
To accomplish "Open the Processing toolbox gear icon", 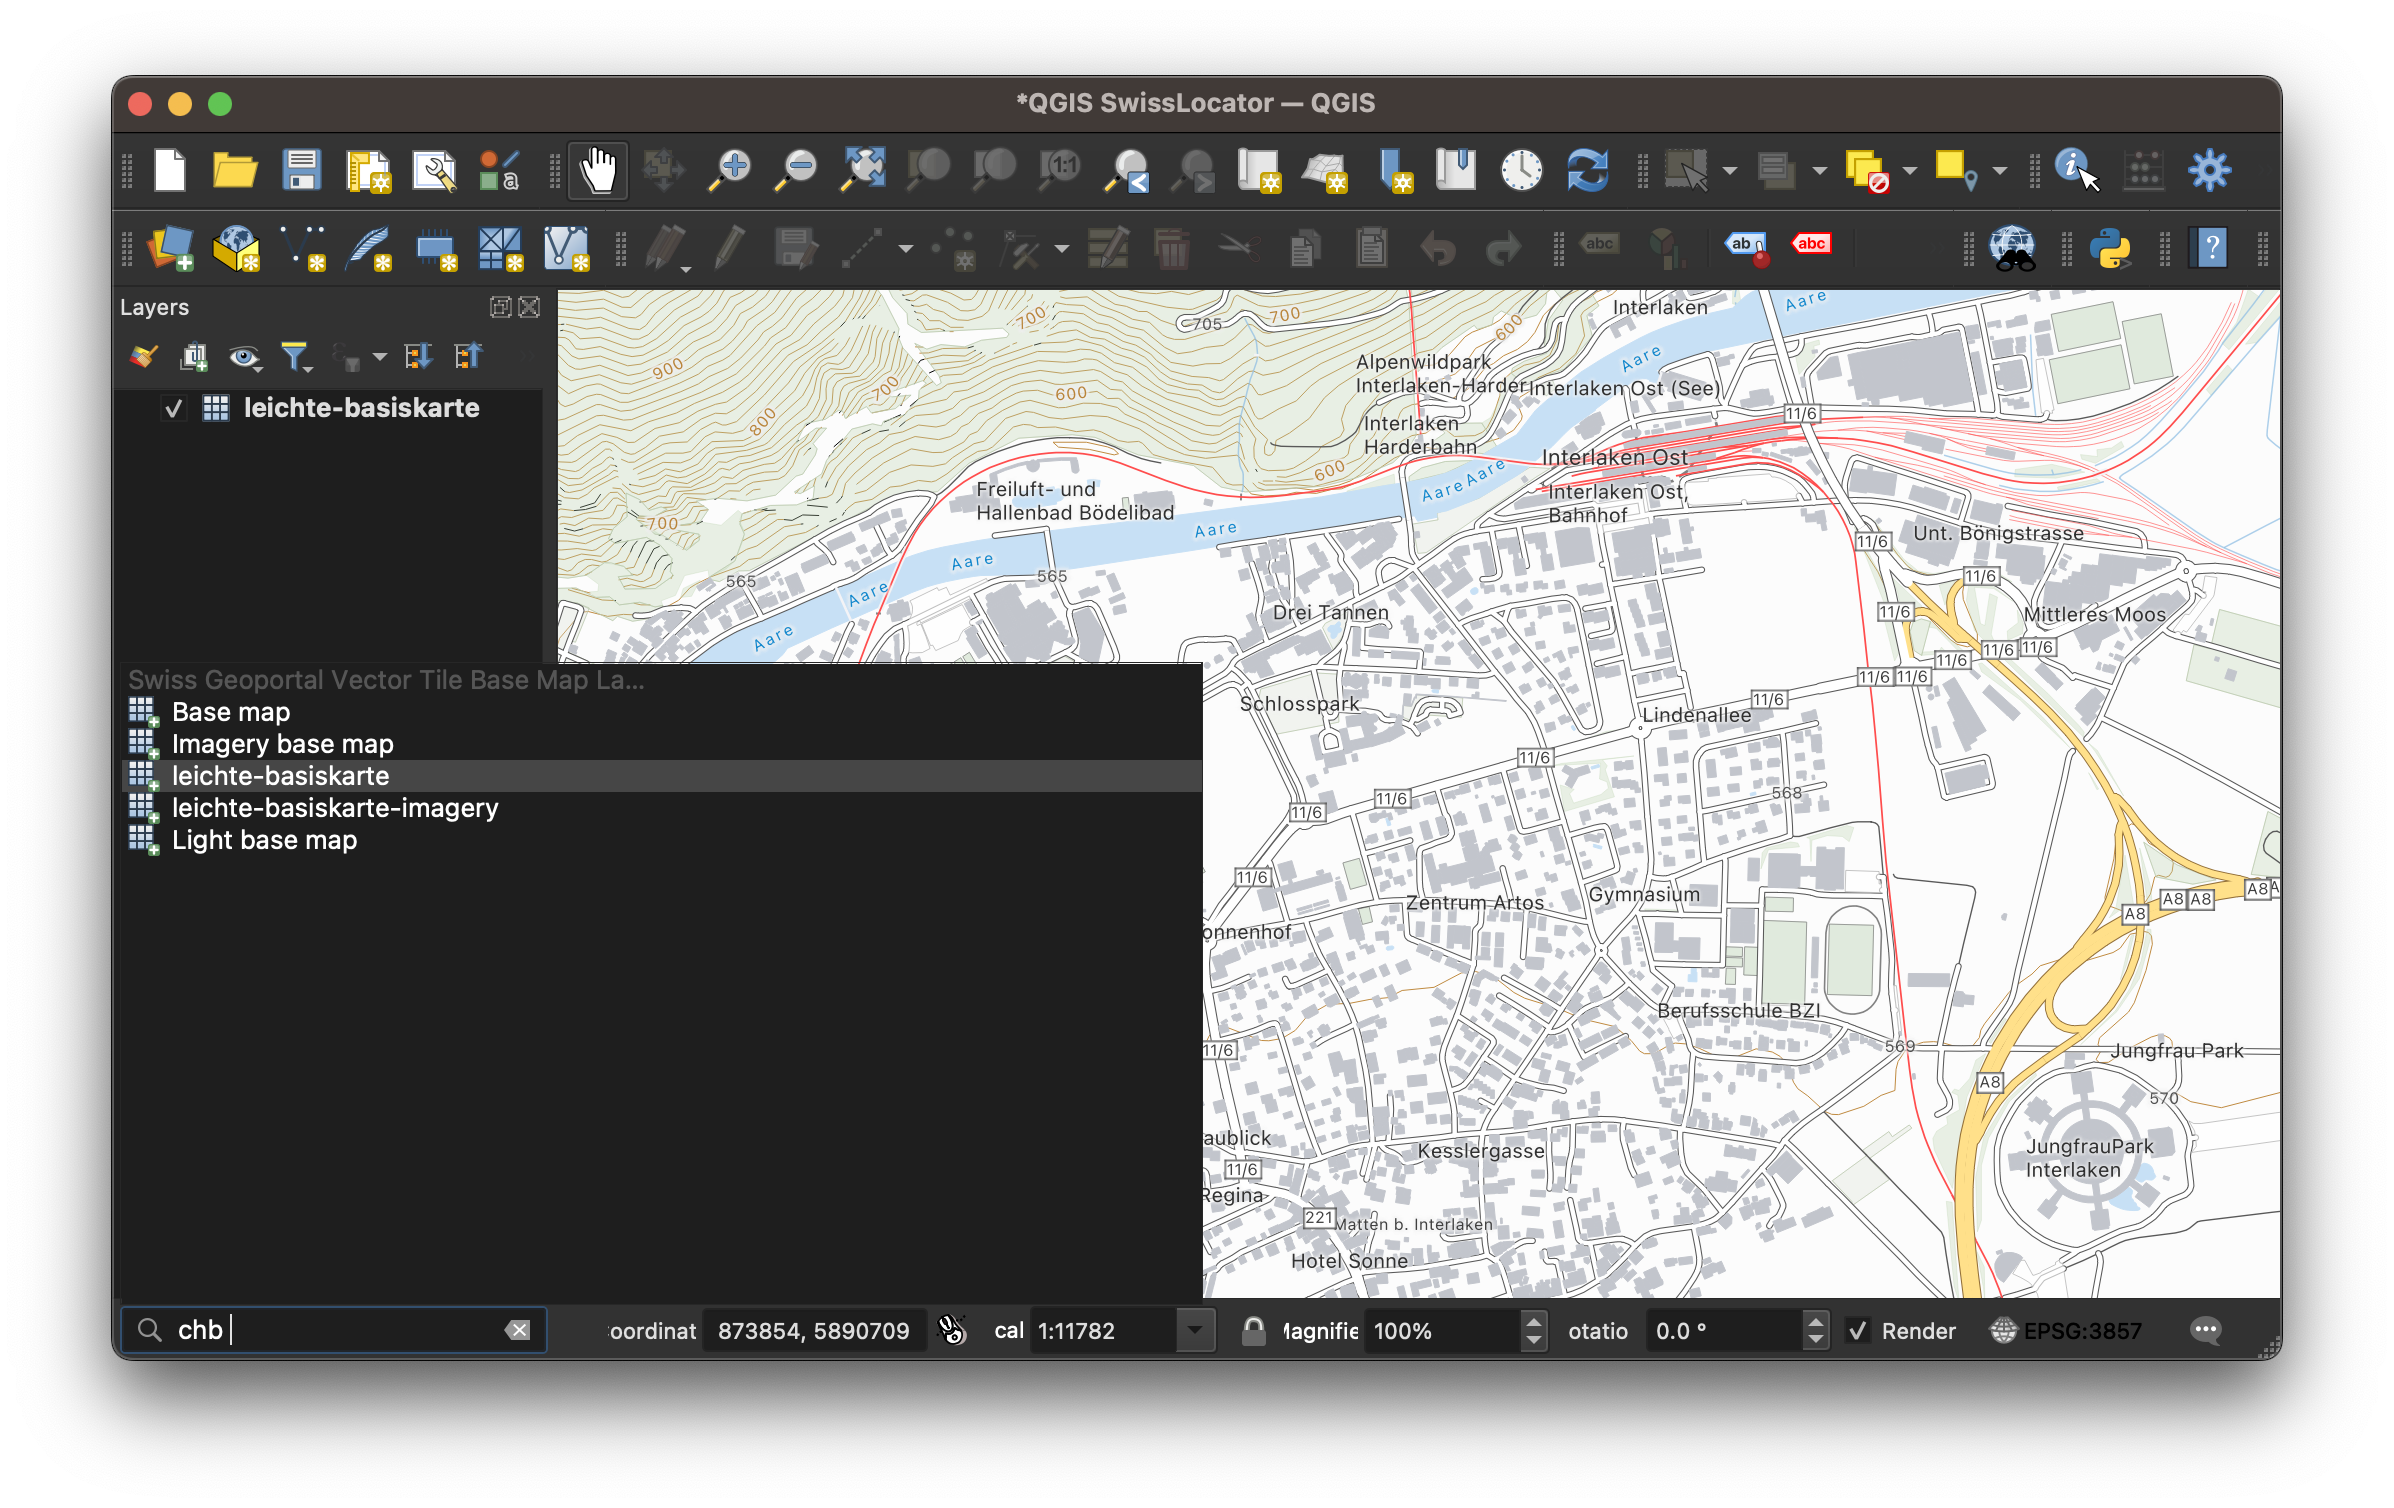I will point(2209,170).
